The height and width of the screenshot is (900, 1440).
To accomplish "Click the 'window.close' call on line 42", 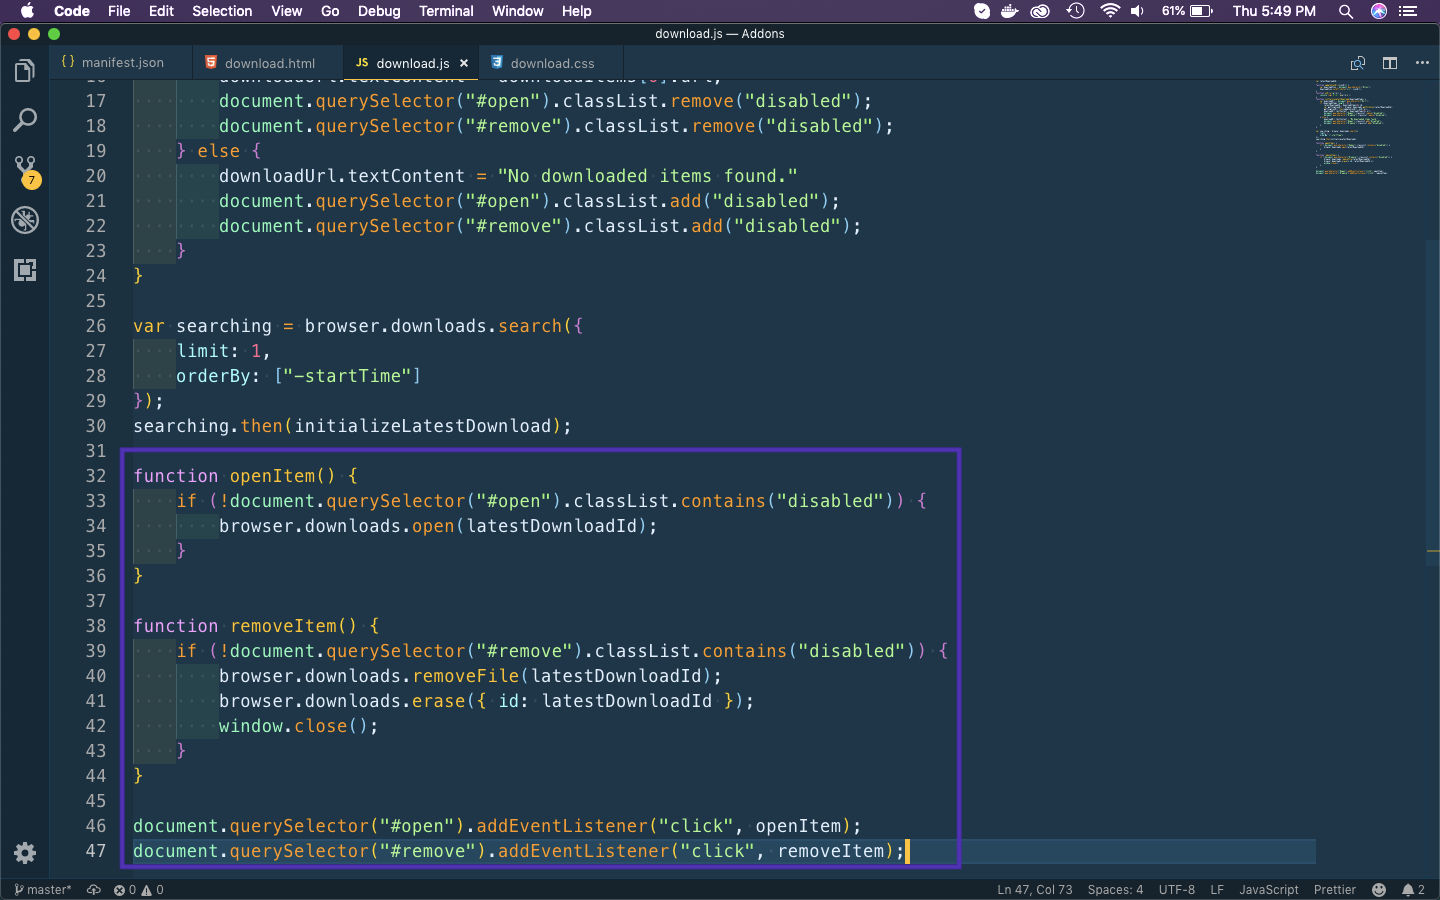I will click(x=283, y=726).
